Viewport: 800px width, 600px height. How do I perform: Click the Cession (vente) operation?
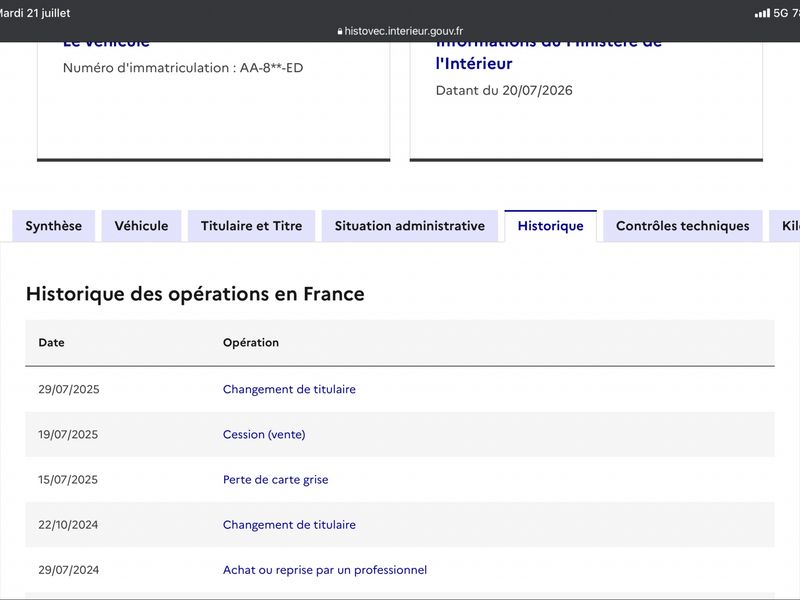[x=264, y=434]
